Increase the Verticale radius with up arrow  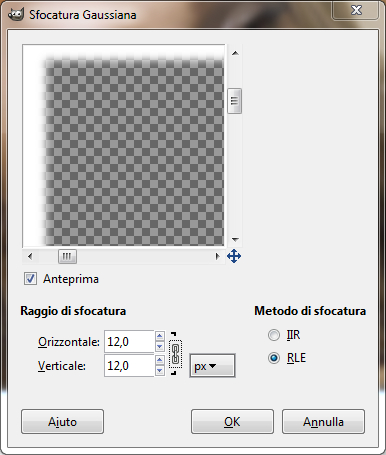[160, 360]
